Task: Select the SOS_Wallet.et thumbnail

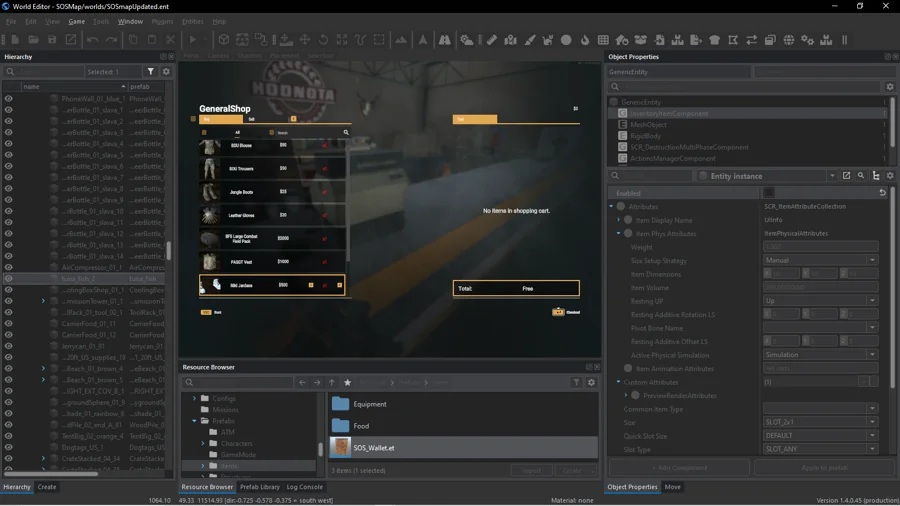Action: coord(340,447)
